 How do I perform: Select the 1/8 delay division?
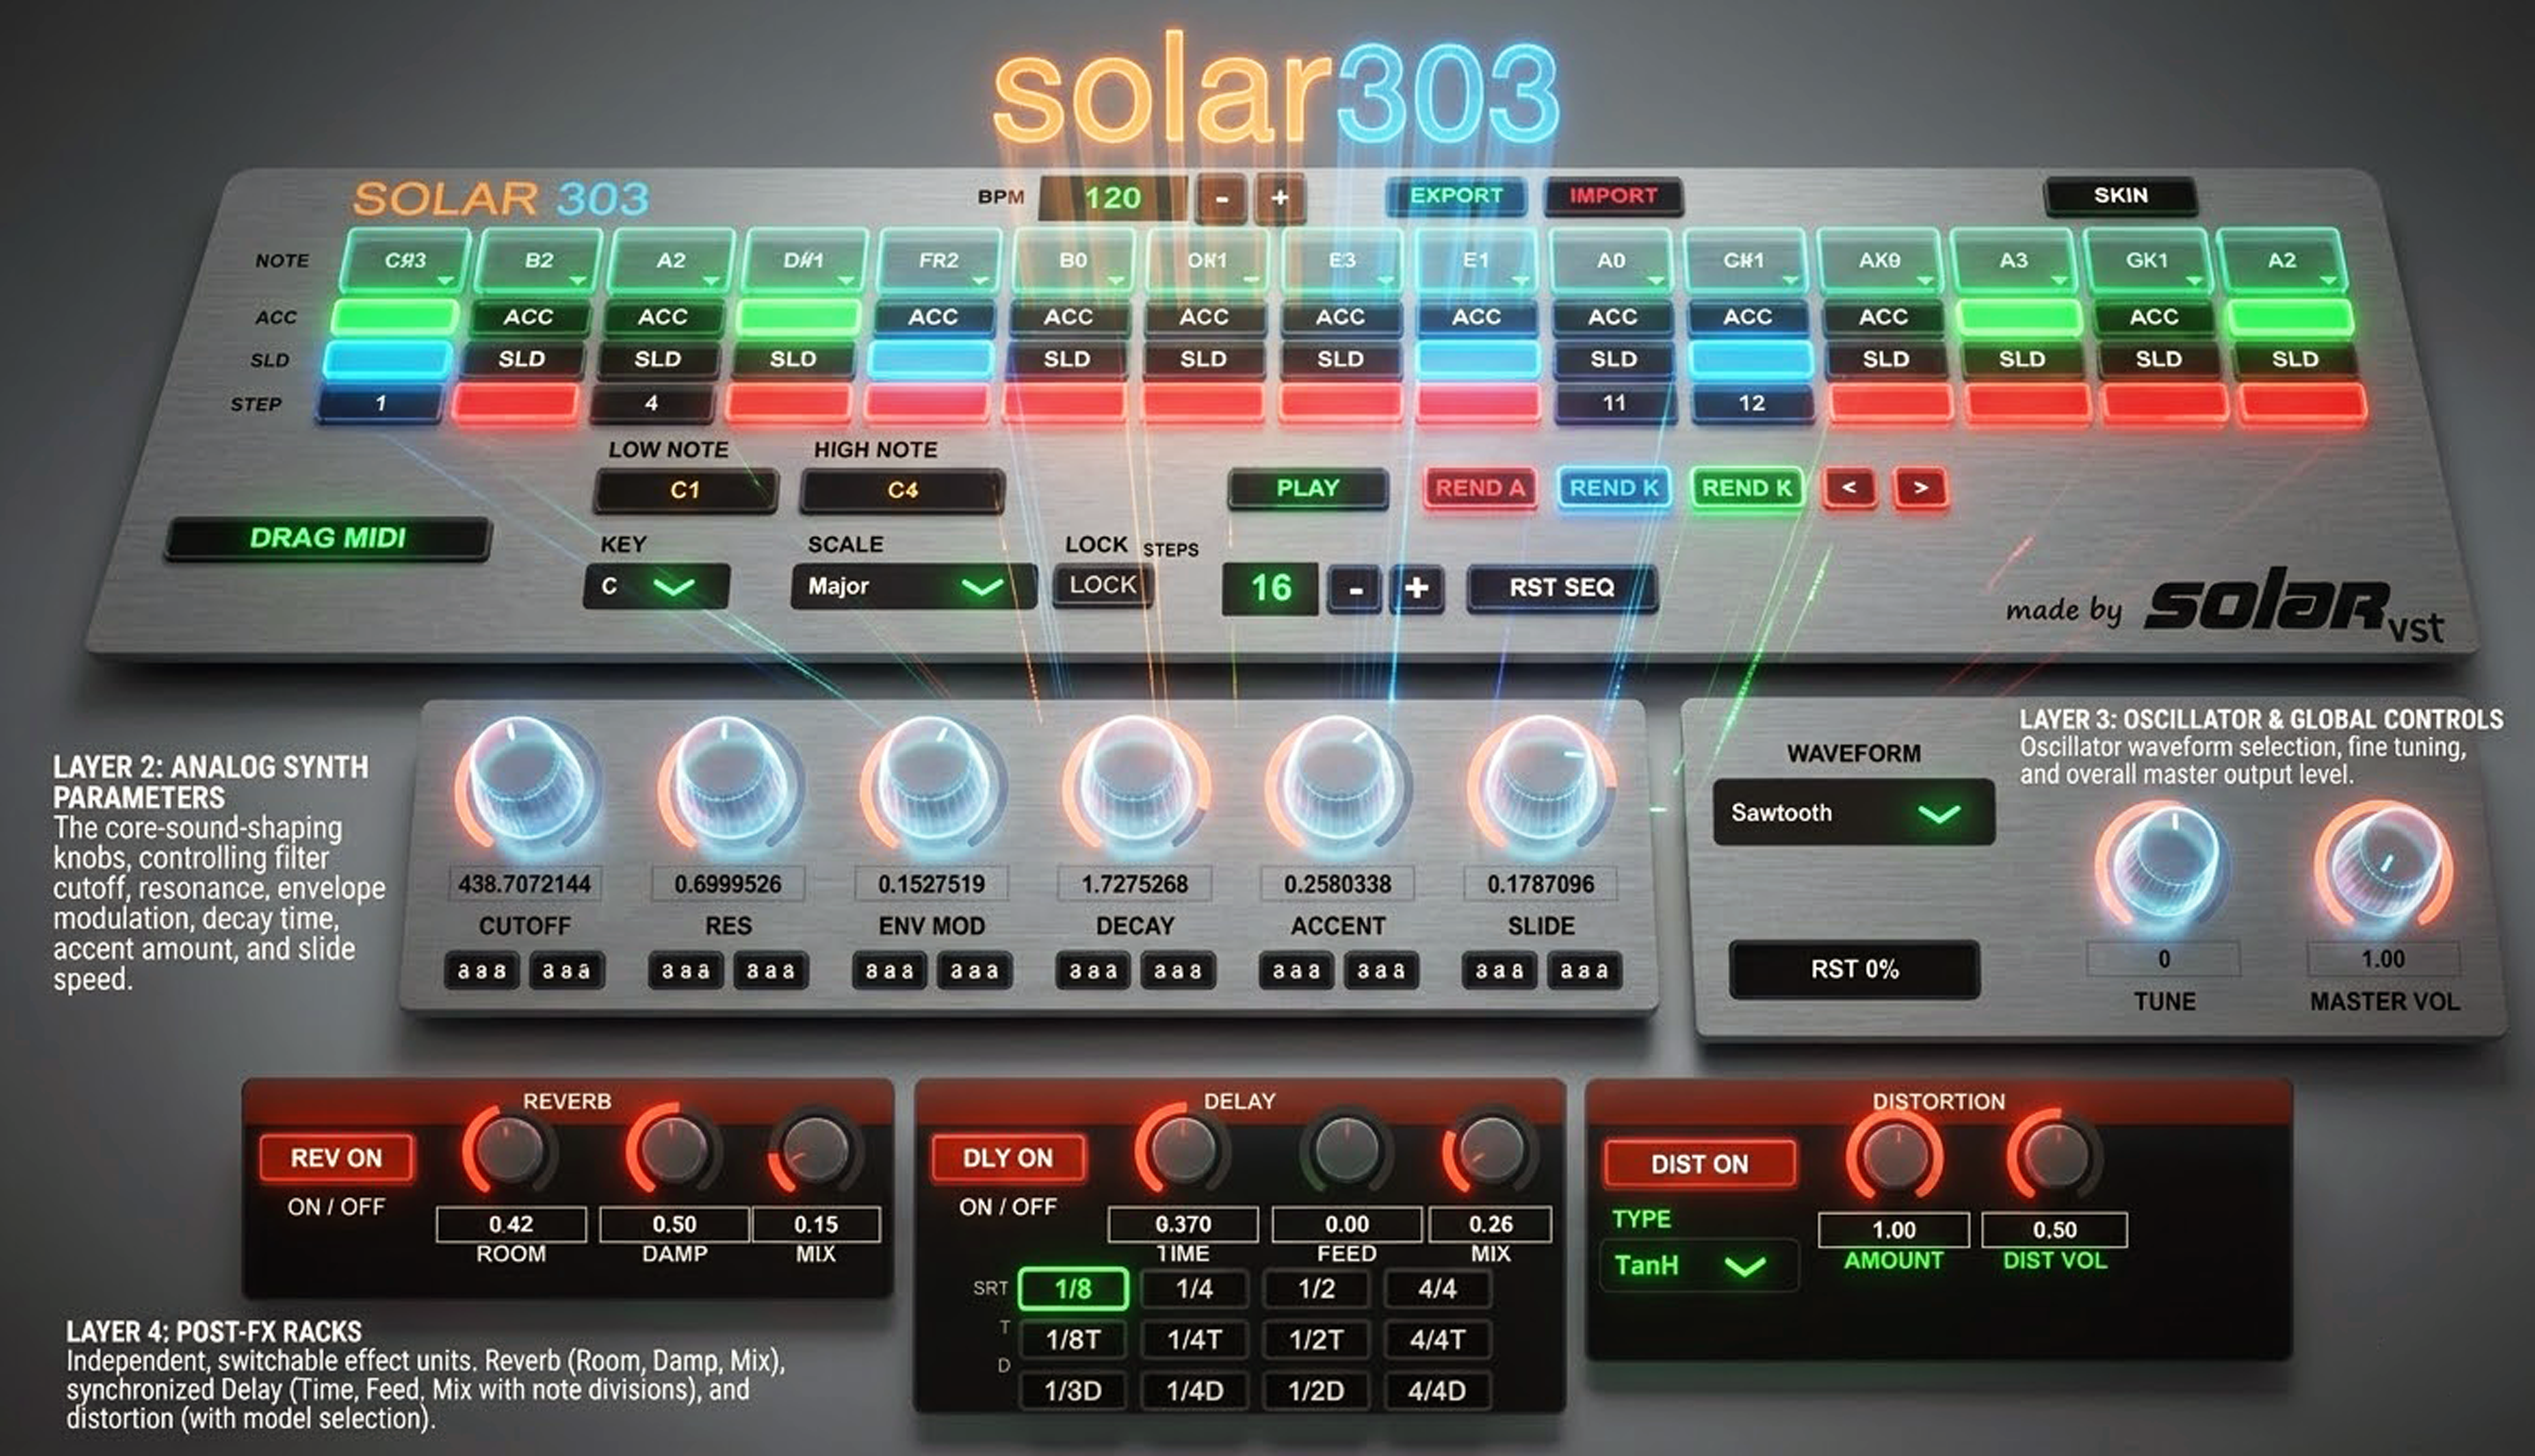coord(1073,1289)
